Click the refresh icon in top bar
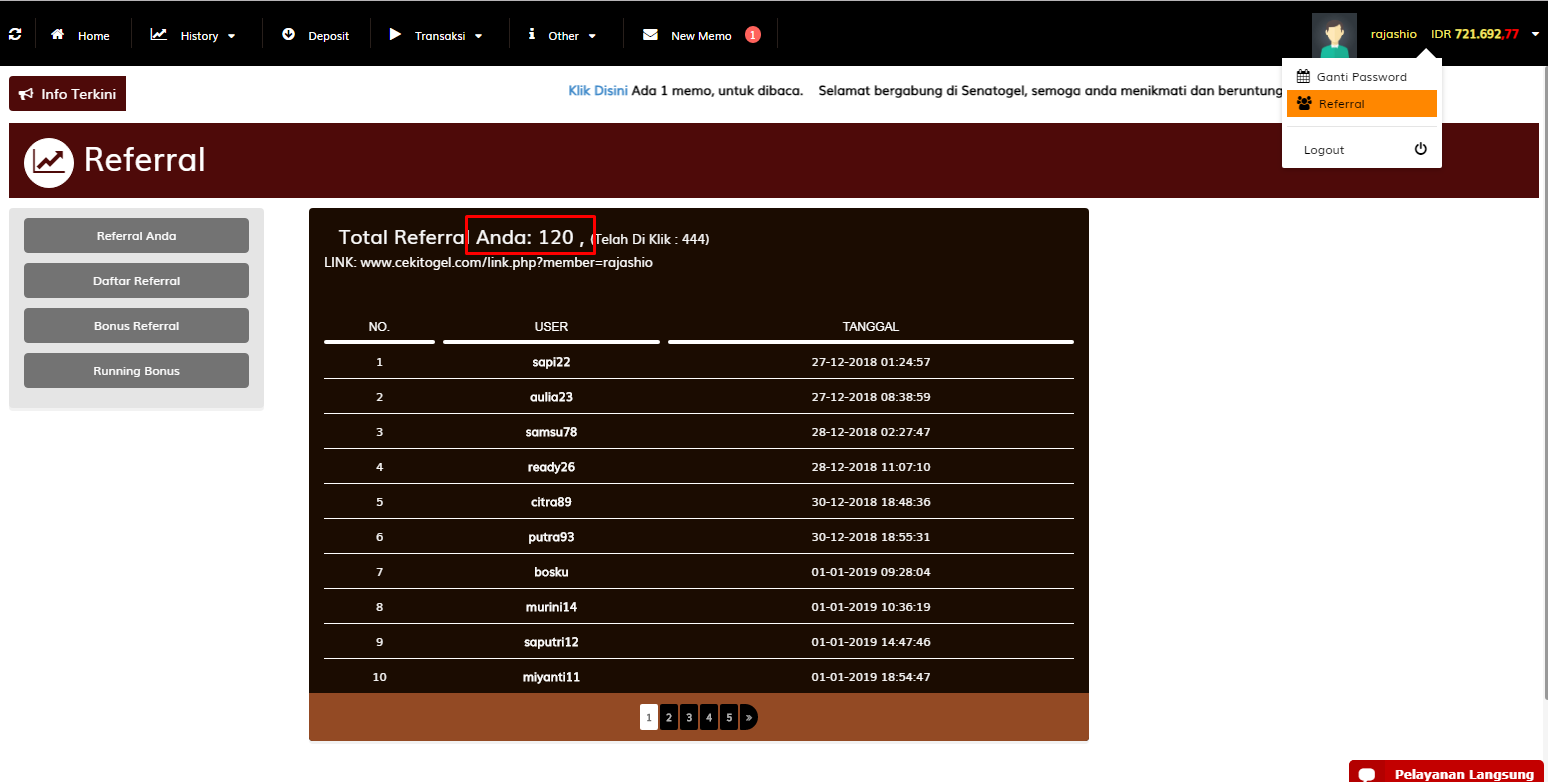 click(x=15, y=35)
